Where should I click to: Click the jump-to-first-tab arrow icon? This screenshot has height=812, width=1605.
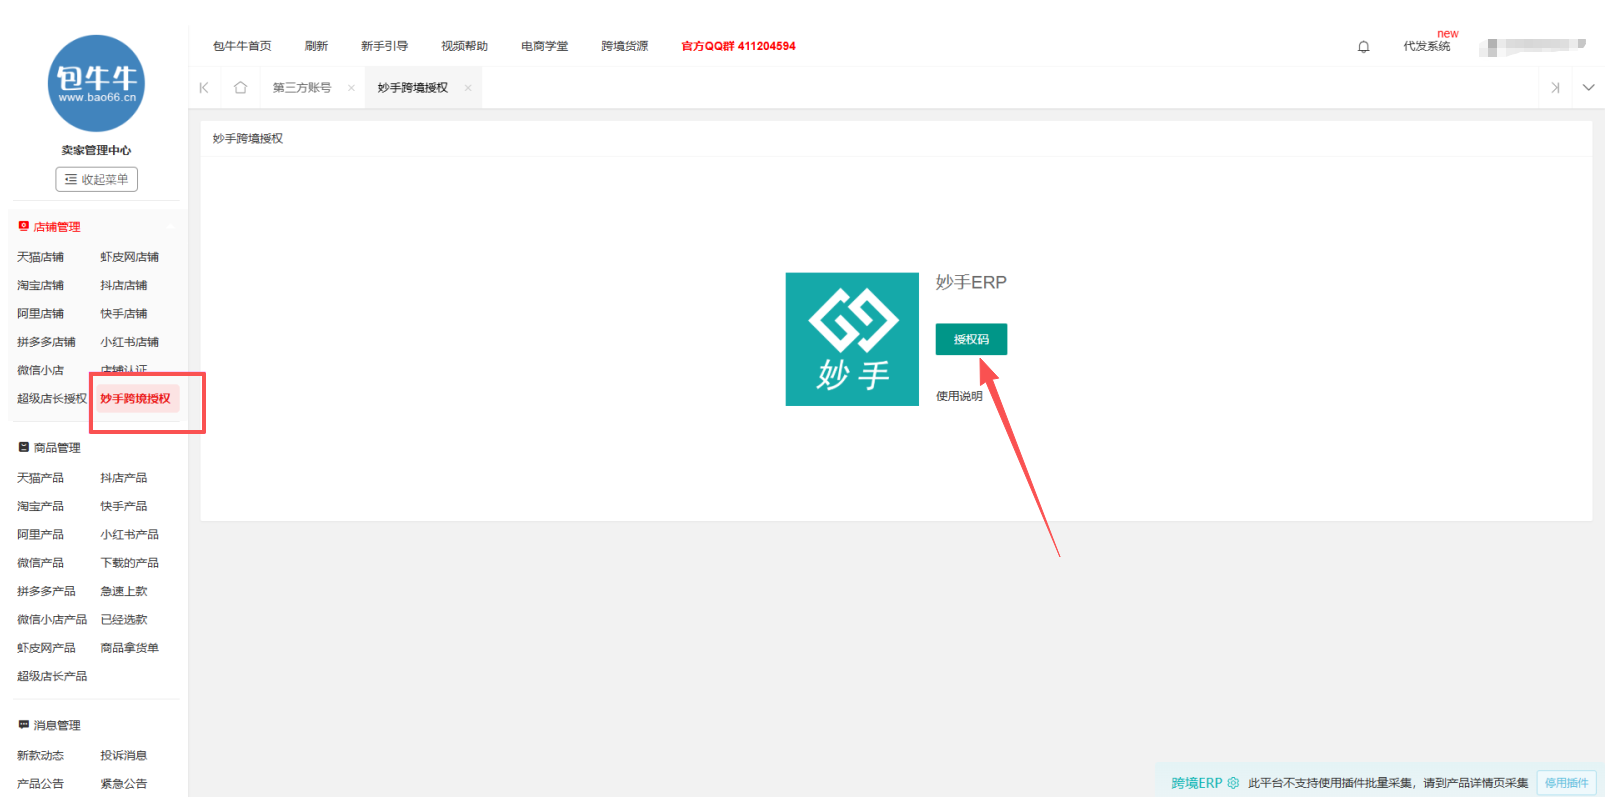coord(204,88)
